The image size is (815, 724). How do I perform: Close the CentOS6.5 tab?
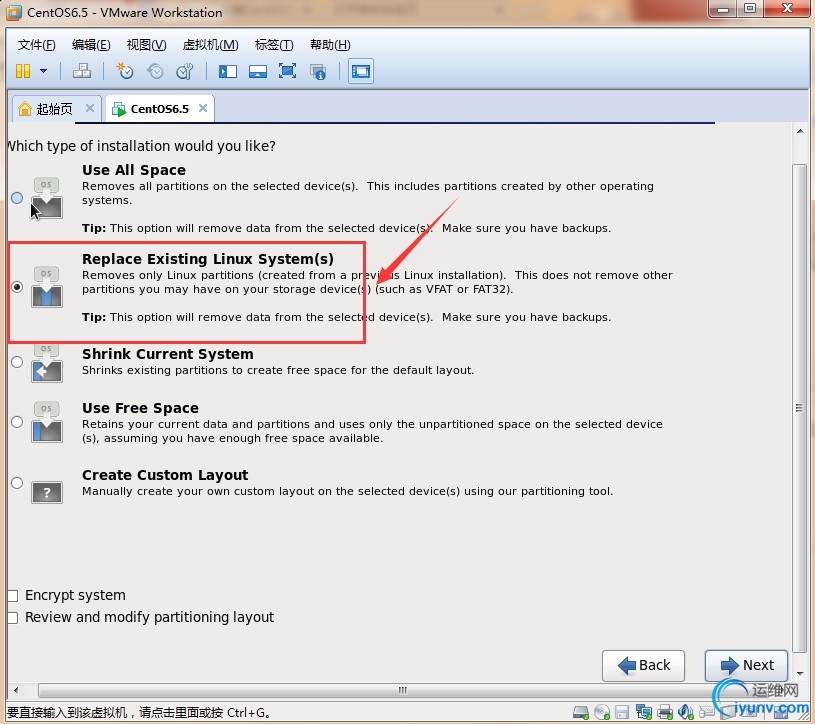pos(203,108)
